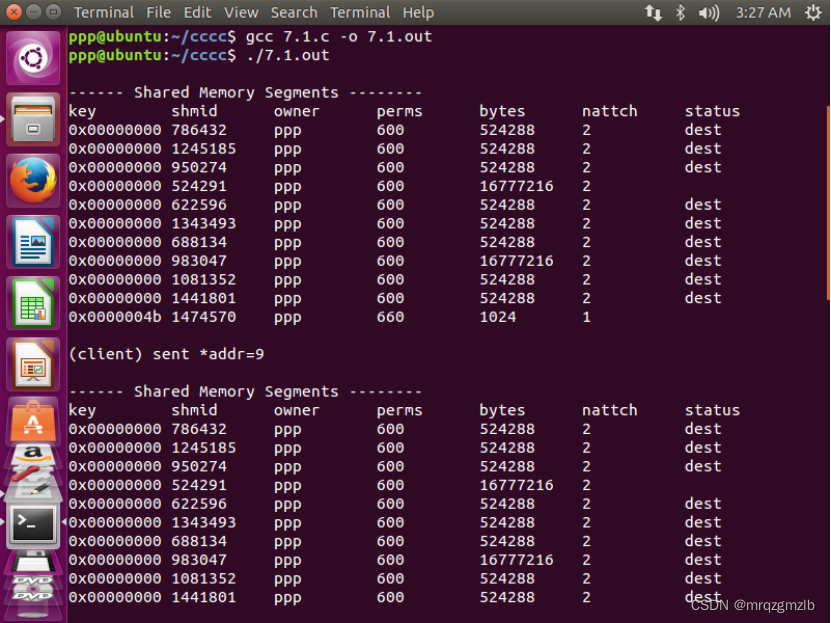Click the '(client) sent *addr=9' output line
The image size is (831, 623).
pyautogui.click(x=166, y=354)
